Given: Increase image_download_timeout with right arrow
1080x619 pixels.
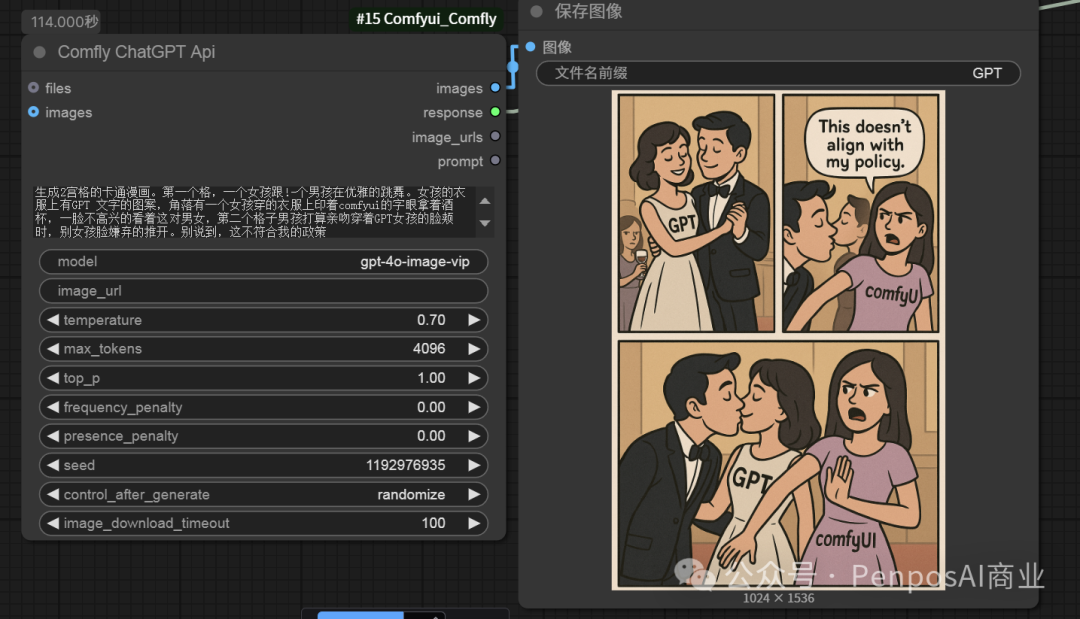Looking at the screenshot, I should tap(474, 523).
